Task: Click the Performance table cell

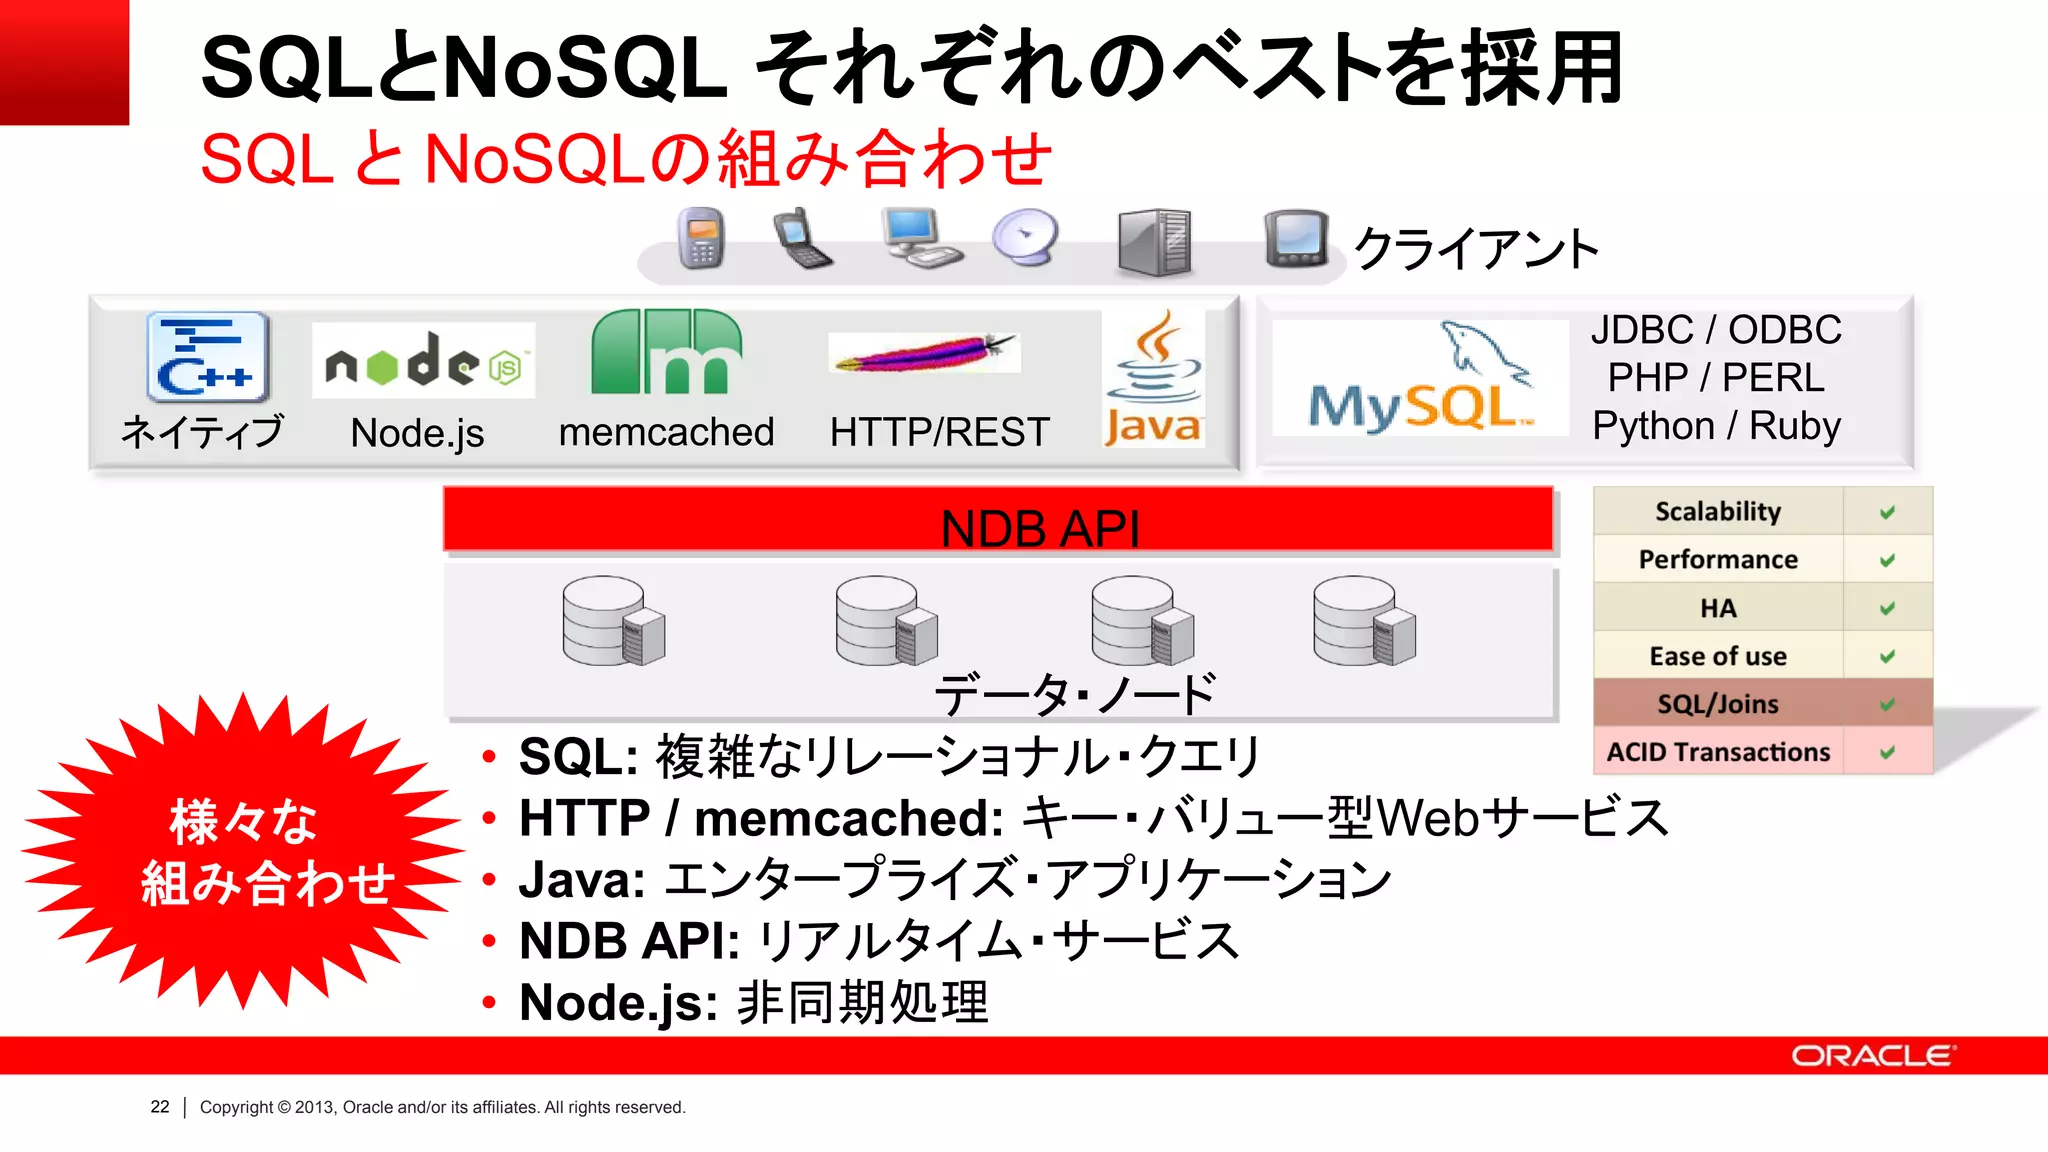Action: [1718, 559]
